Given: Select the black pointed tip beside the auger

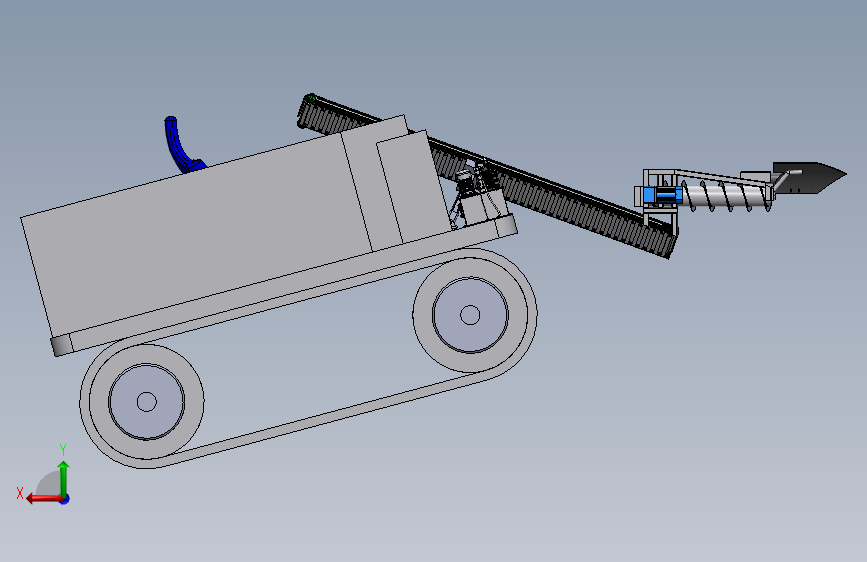Looking at the screenshot, I should [809, 178].
